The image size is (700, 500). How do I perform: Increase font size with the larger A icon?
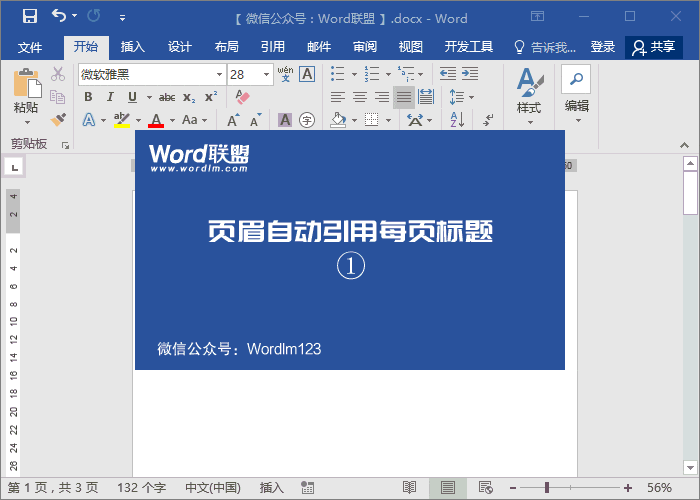click(233, 121)
